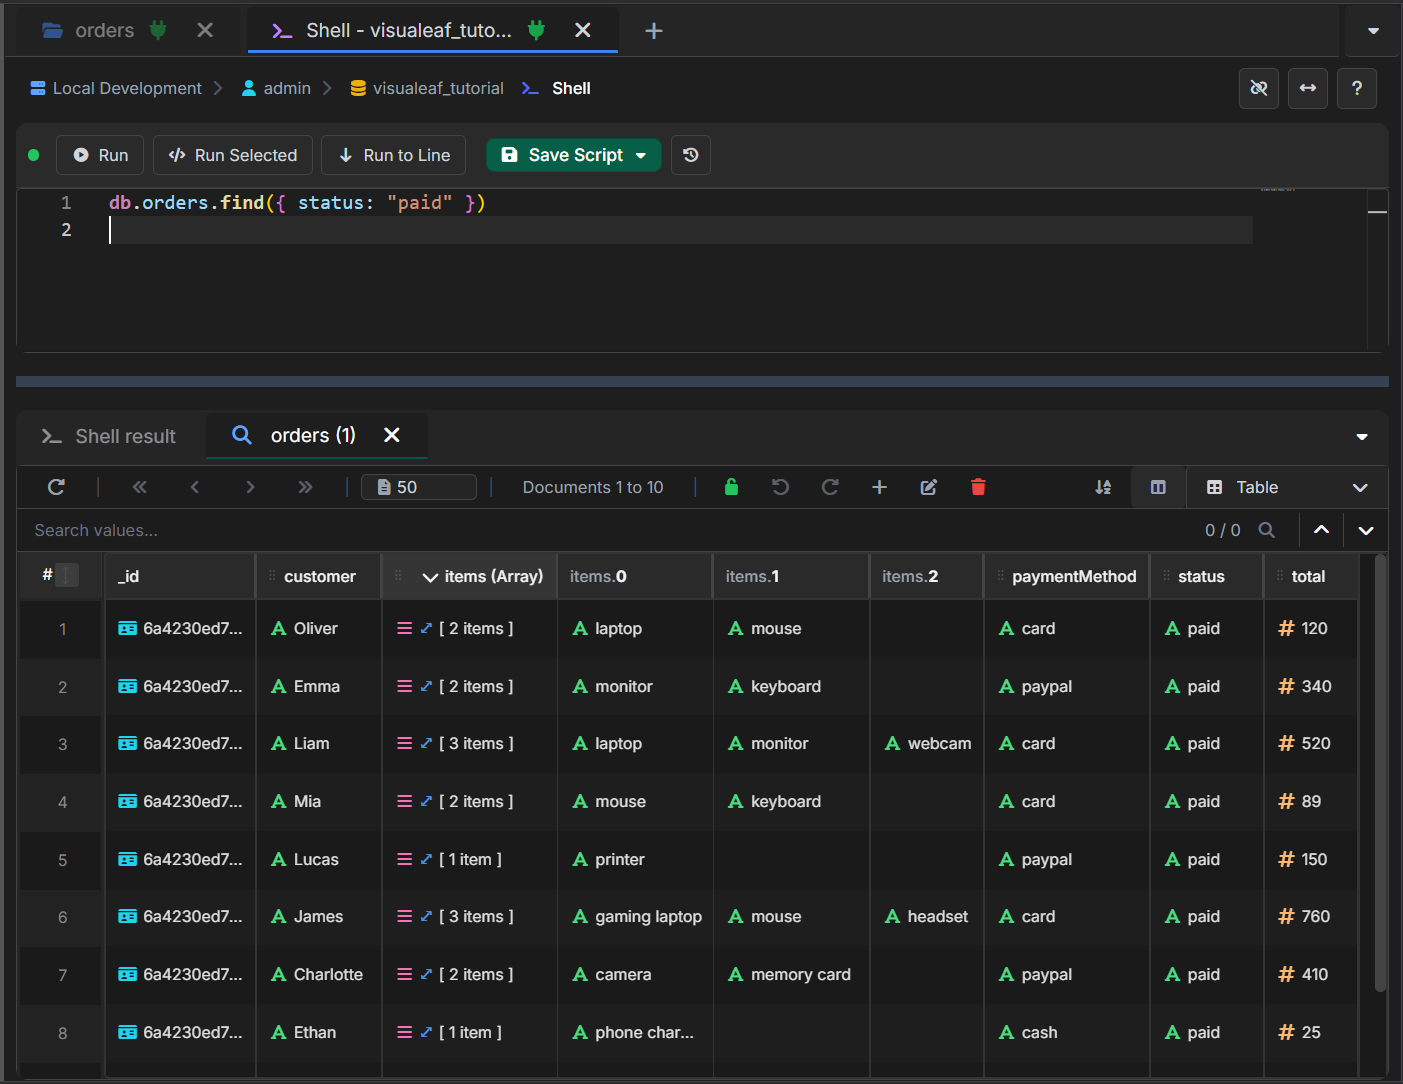Click the gaming laptop cell
The image size is (1403, 1084).
coord(636,916)
